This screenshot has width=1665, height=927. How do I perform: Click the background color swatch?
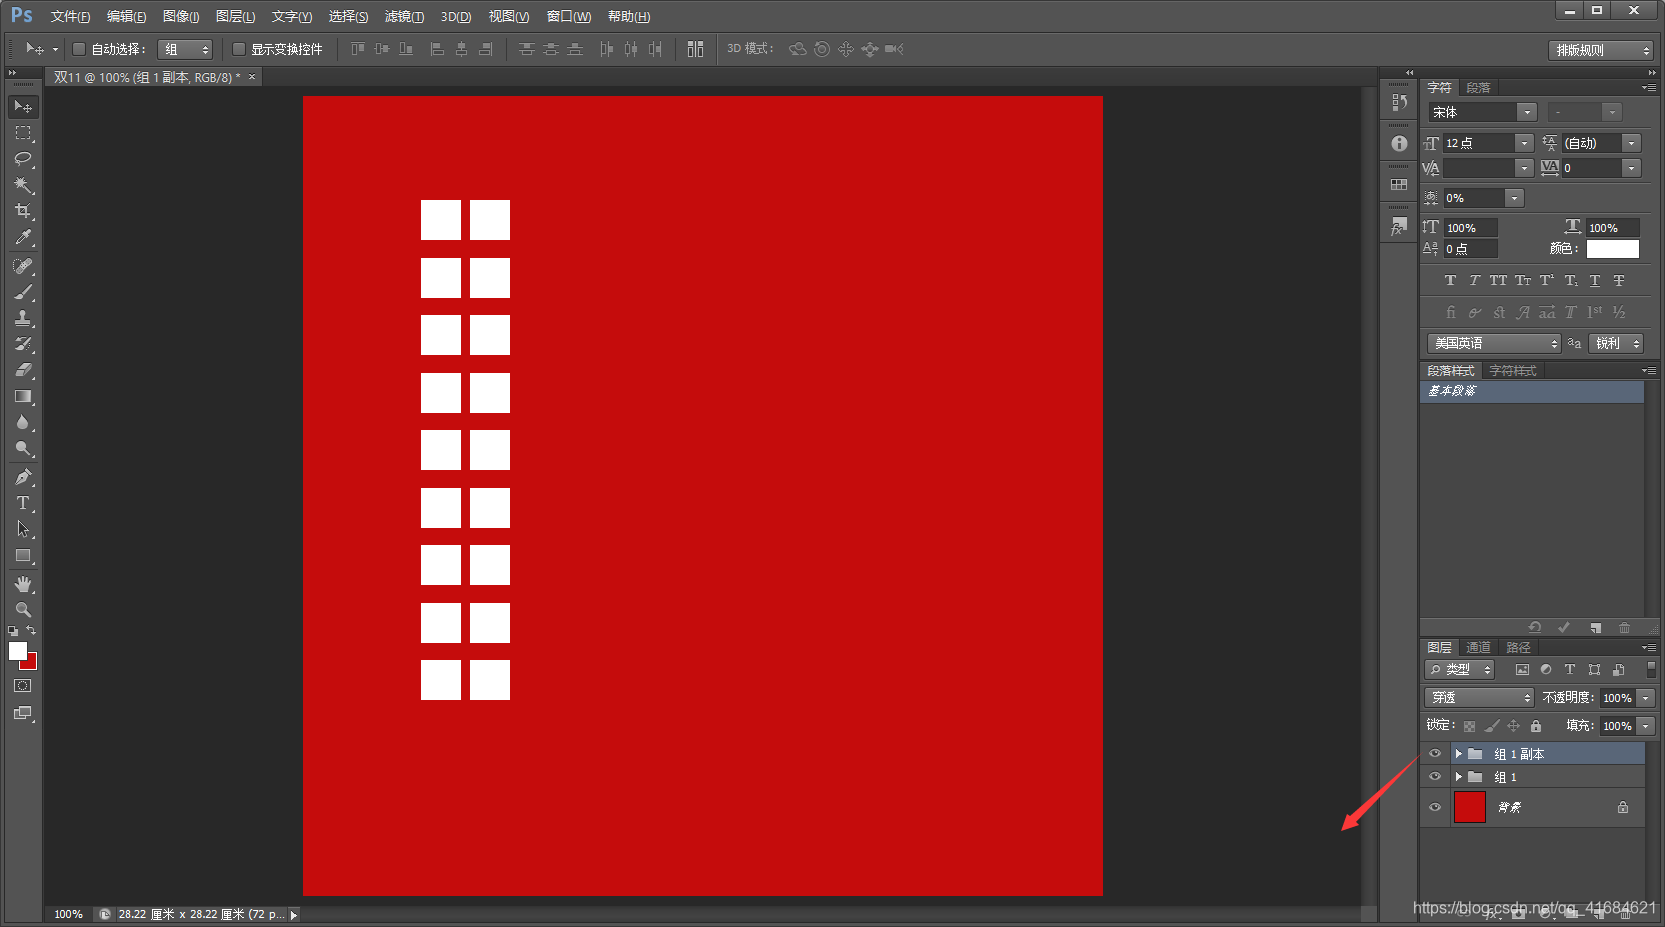32,664
